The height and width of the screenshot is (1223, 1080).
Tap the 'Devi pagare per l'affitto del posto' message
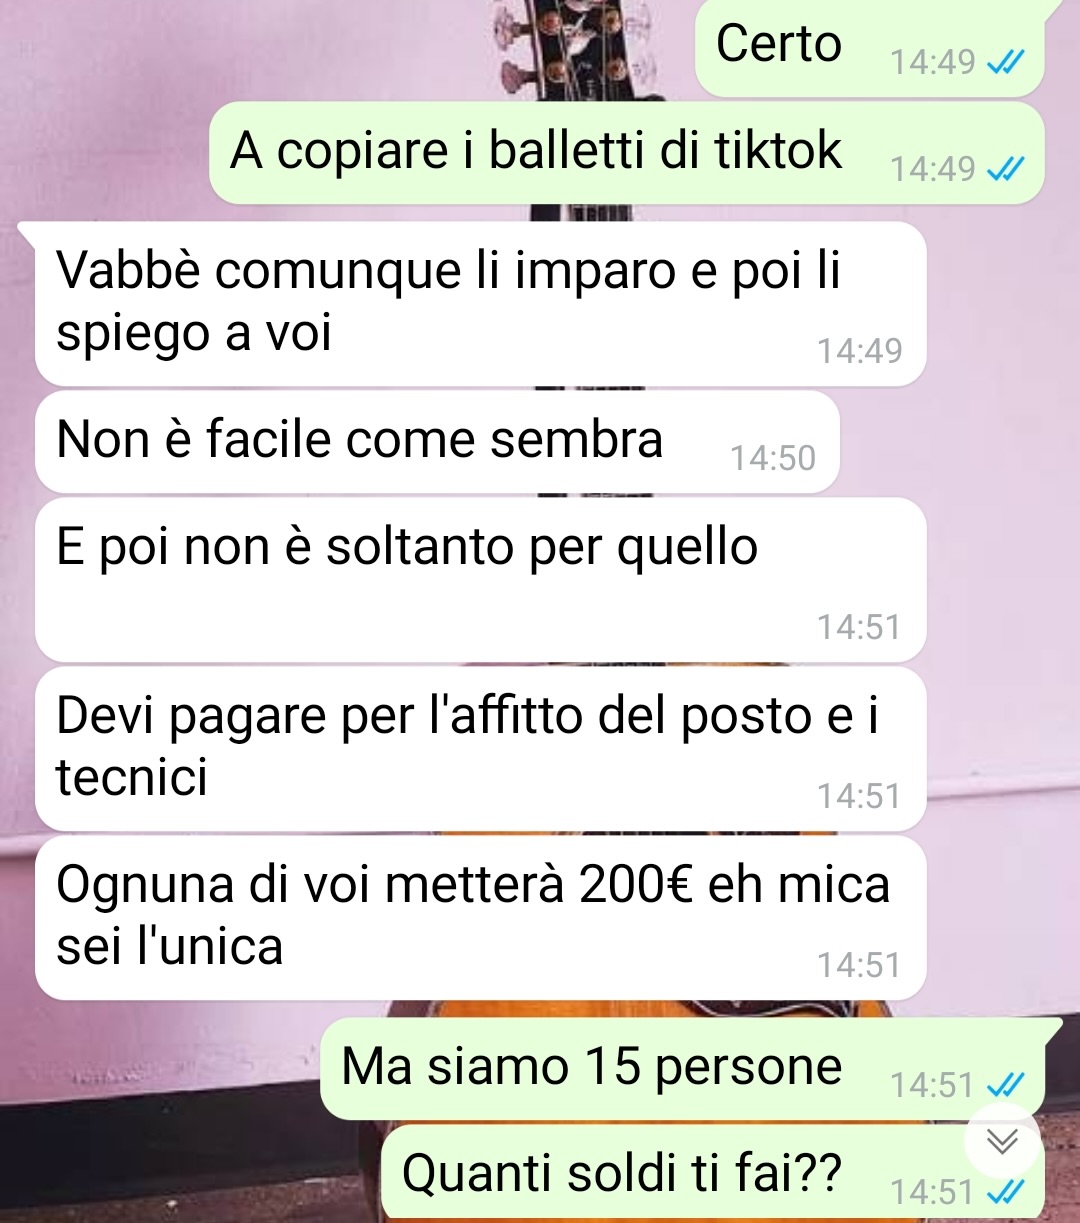(480, 749)
